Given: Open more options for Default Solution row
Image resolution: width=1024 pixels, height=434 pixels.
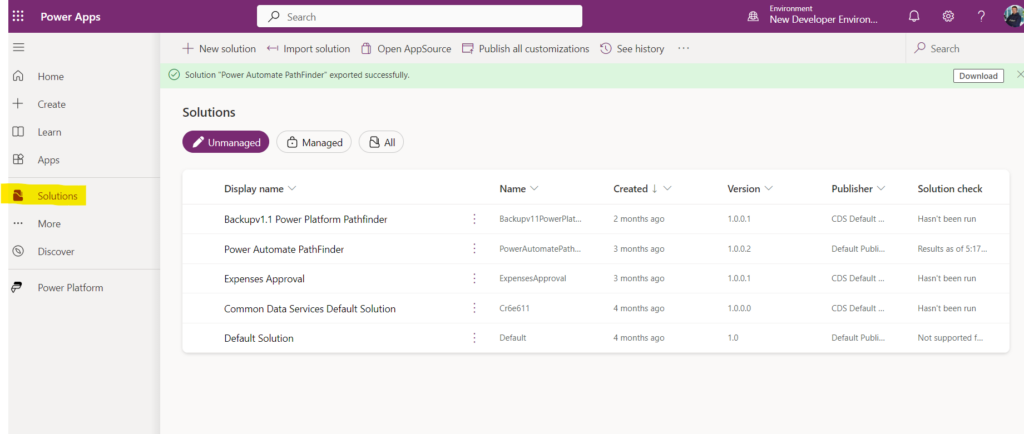Looking at the screenshot, I should coord(474,338).
